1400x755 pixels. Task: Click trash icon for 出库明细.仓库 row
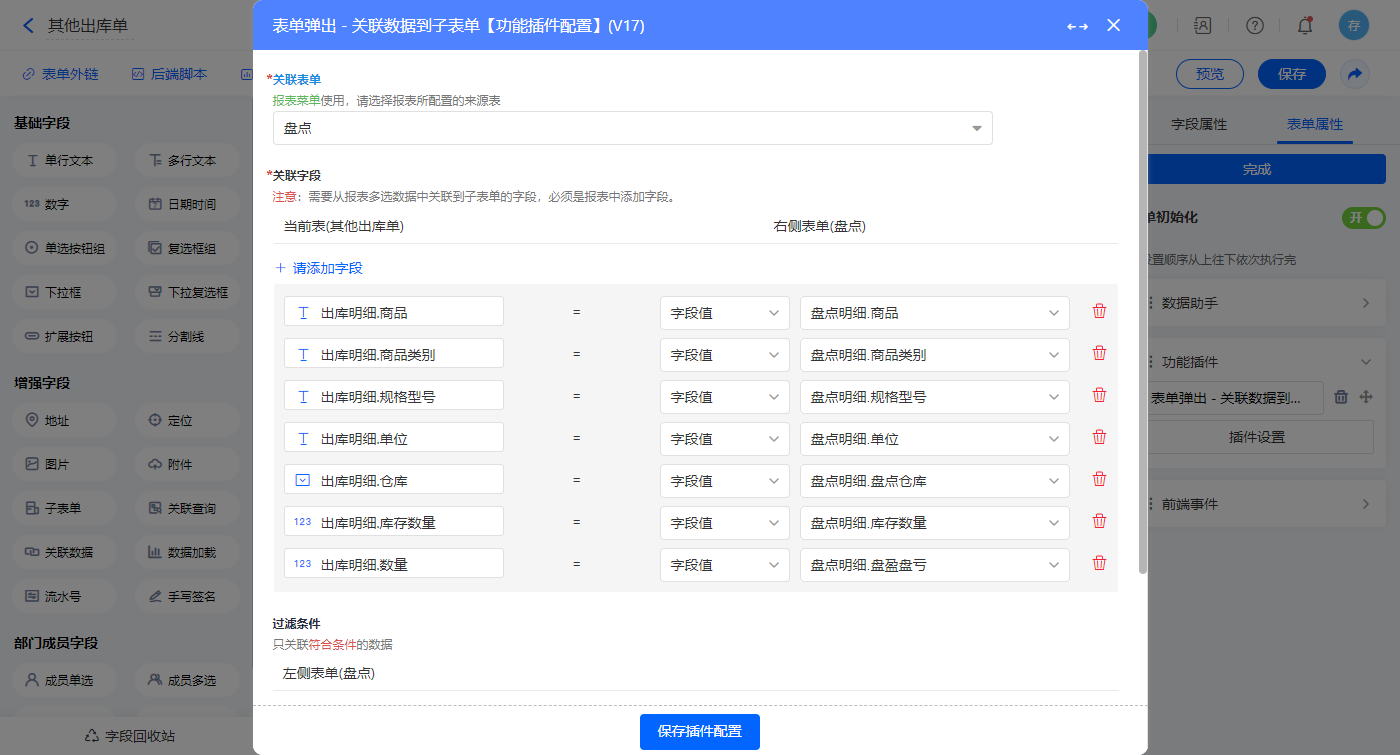1099,479
